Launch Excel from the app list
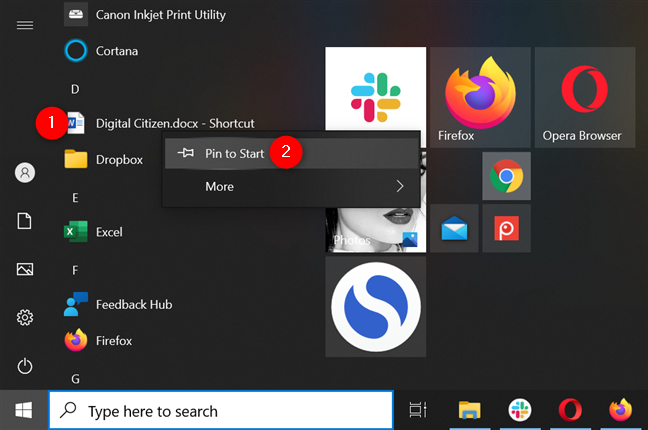This screenshot has width=648, height=430. (x=94, y=232)
